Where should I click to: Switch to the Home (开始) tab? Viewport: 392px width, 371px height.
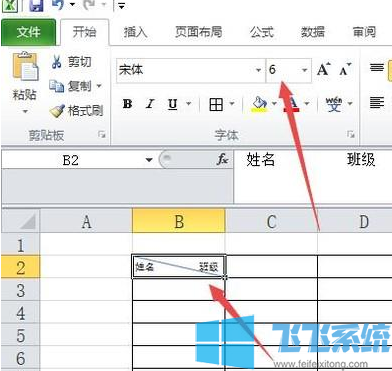(85, 32)
